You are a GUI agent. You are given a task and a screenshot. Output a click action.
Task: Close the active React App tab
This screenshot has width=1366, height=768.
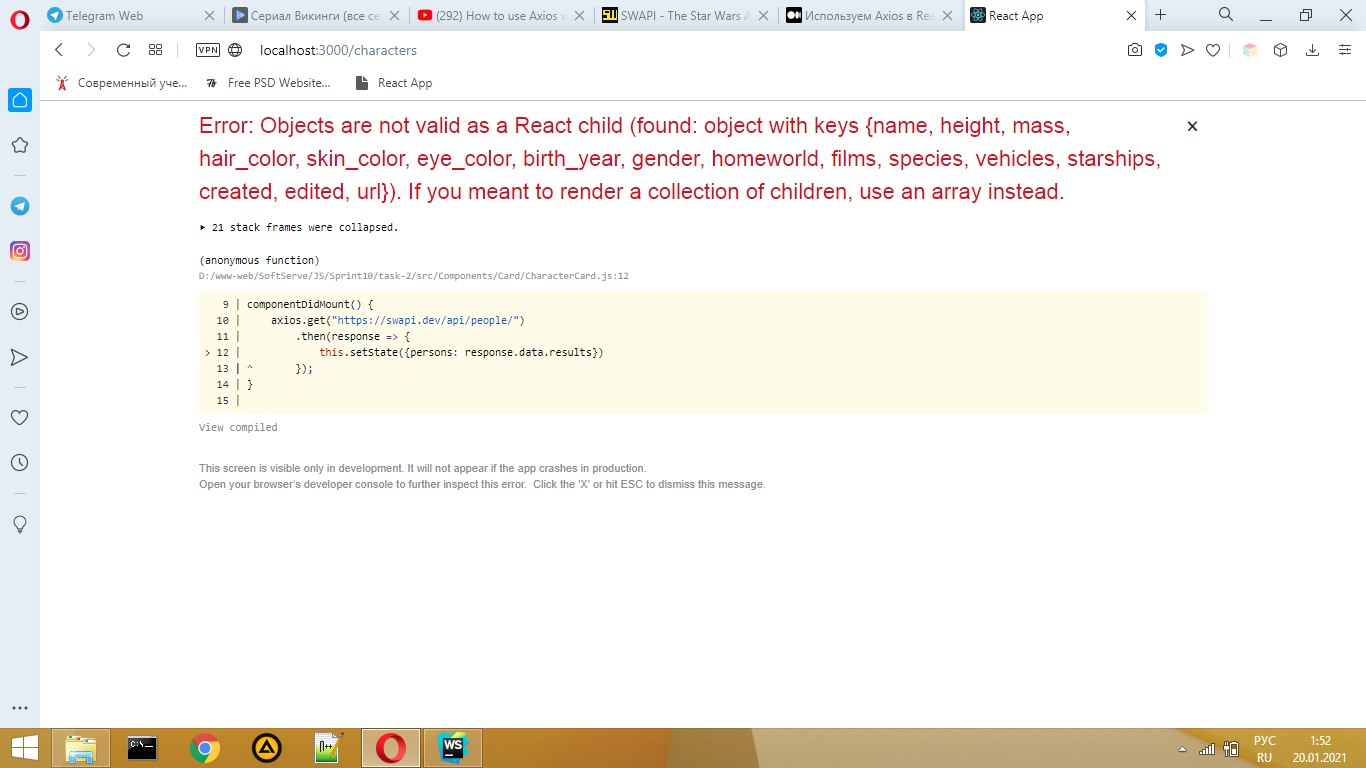click(x=1132, y=16)
